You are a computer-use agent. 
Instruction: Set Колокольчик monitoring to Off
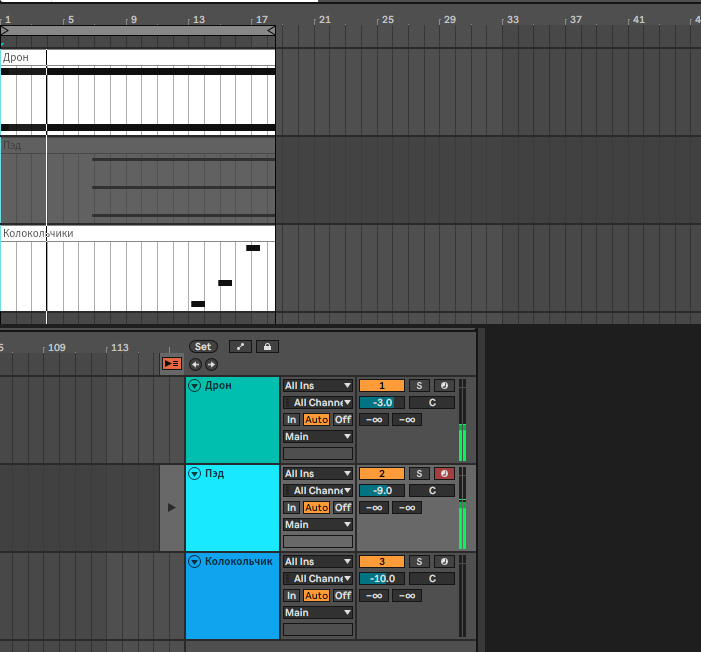point(343,596)
